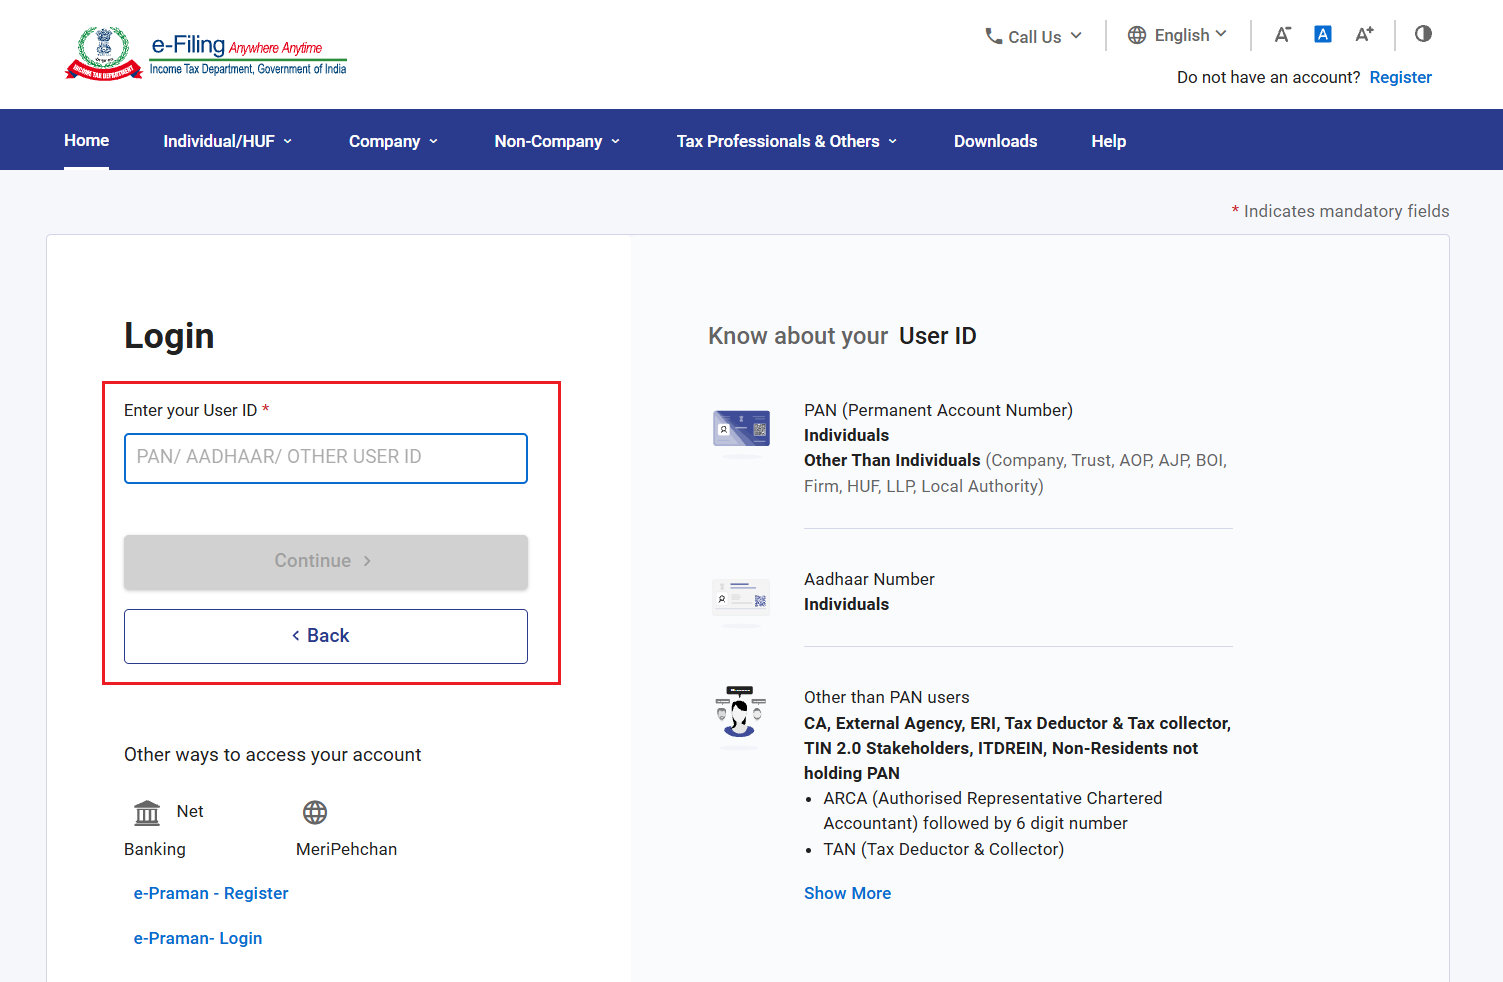The image size is (1503, 982).
Task: Toggle the high contrast mode icon
Action: point(1423,34)
